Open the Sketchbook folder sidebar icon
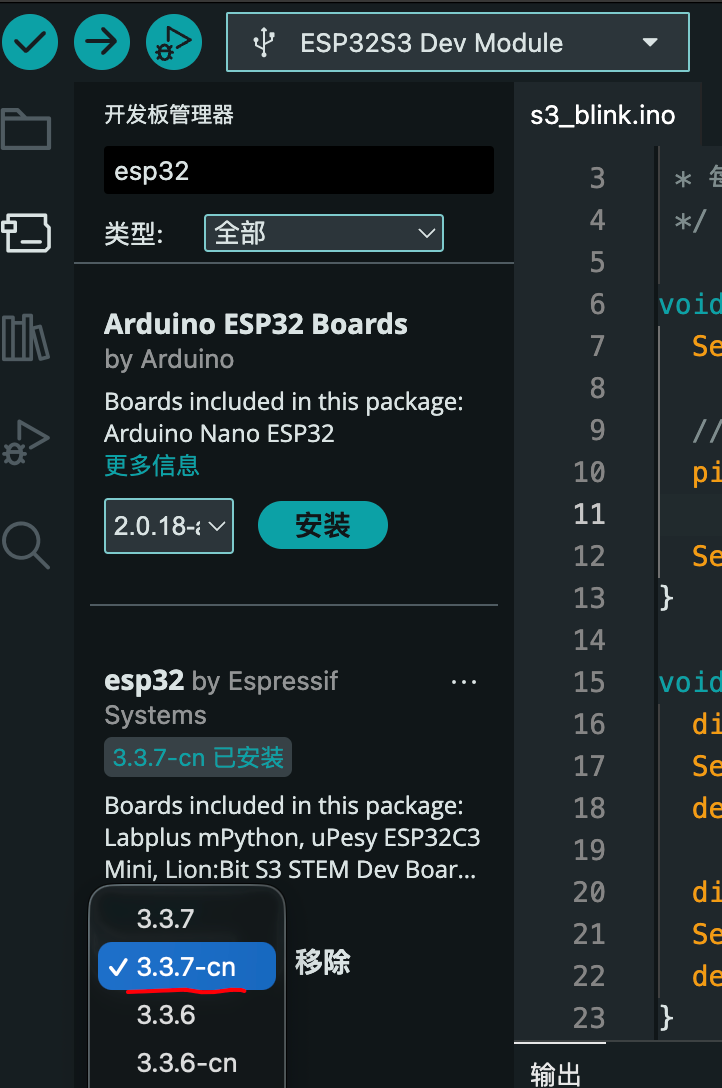The height and width of the screenshot is (1088, 722). pyautogui.click(x=26, y=130)
